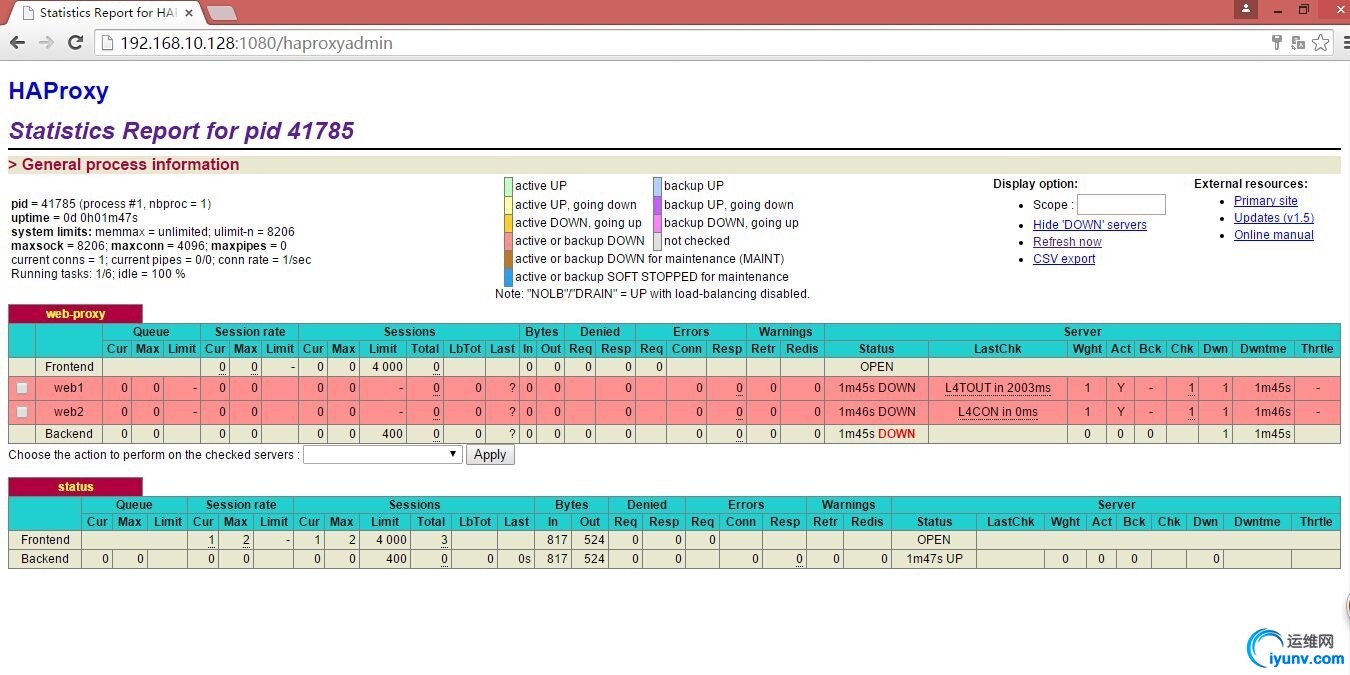Viewport: 1350px width, 675px height.
Task: Click the Scope filter input field
Action: point(1121,204)
